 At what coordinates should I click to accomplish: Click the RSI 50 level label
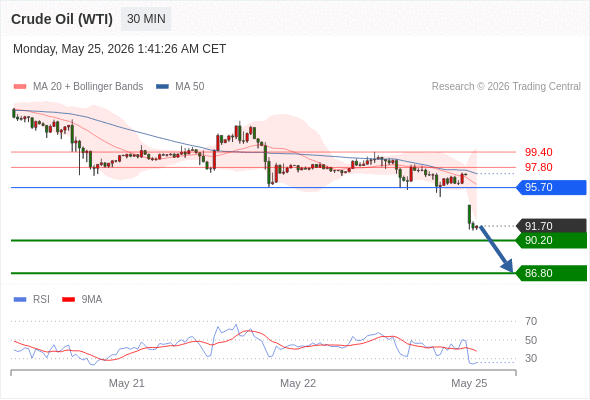coord(531,340)
